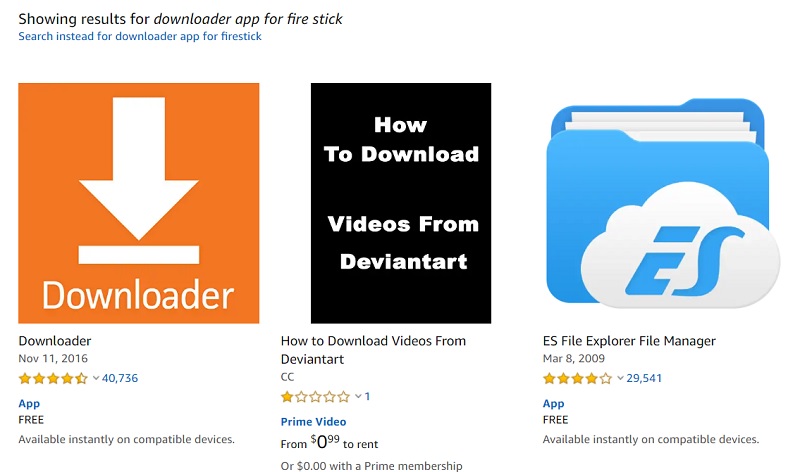Open the orange Downloader app icon
800x472 pixels.
point(139,203)
